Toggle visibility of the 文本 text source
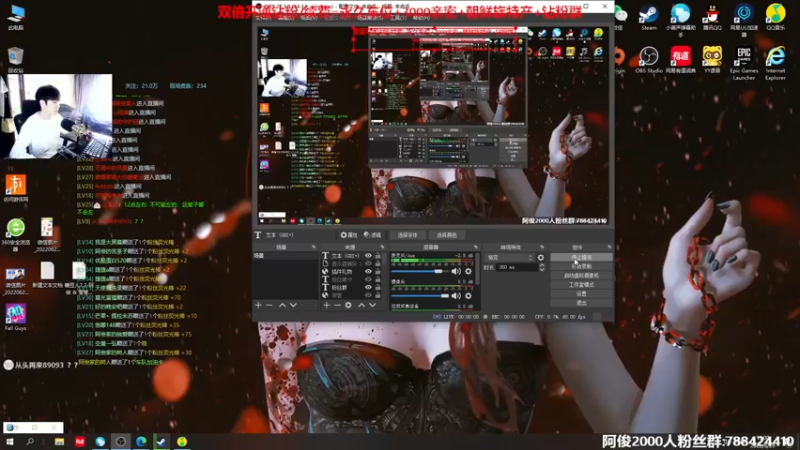 [x=368, y=256]
